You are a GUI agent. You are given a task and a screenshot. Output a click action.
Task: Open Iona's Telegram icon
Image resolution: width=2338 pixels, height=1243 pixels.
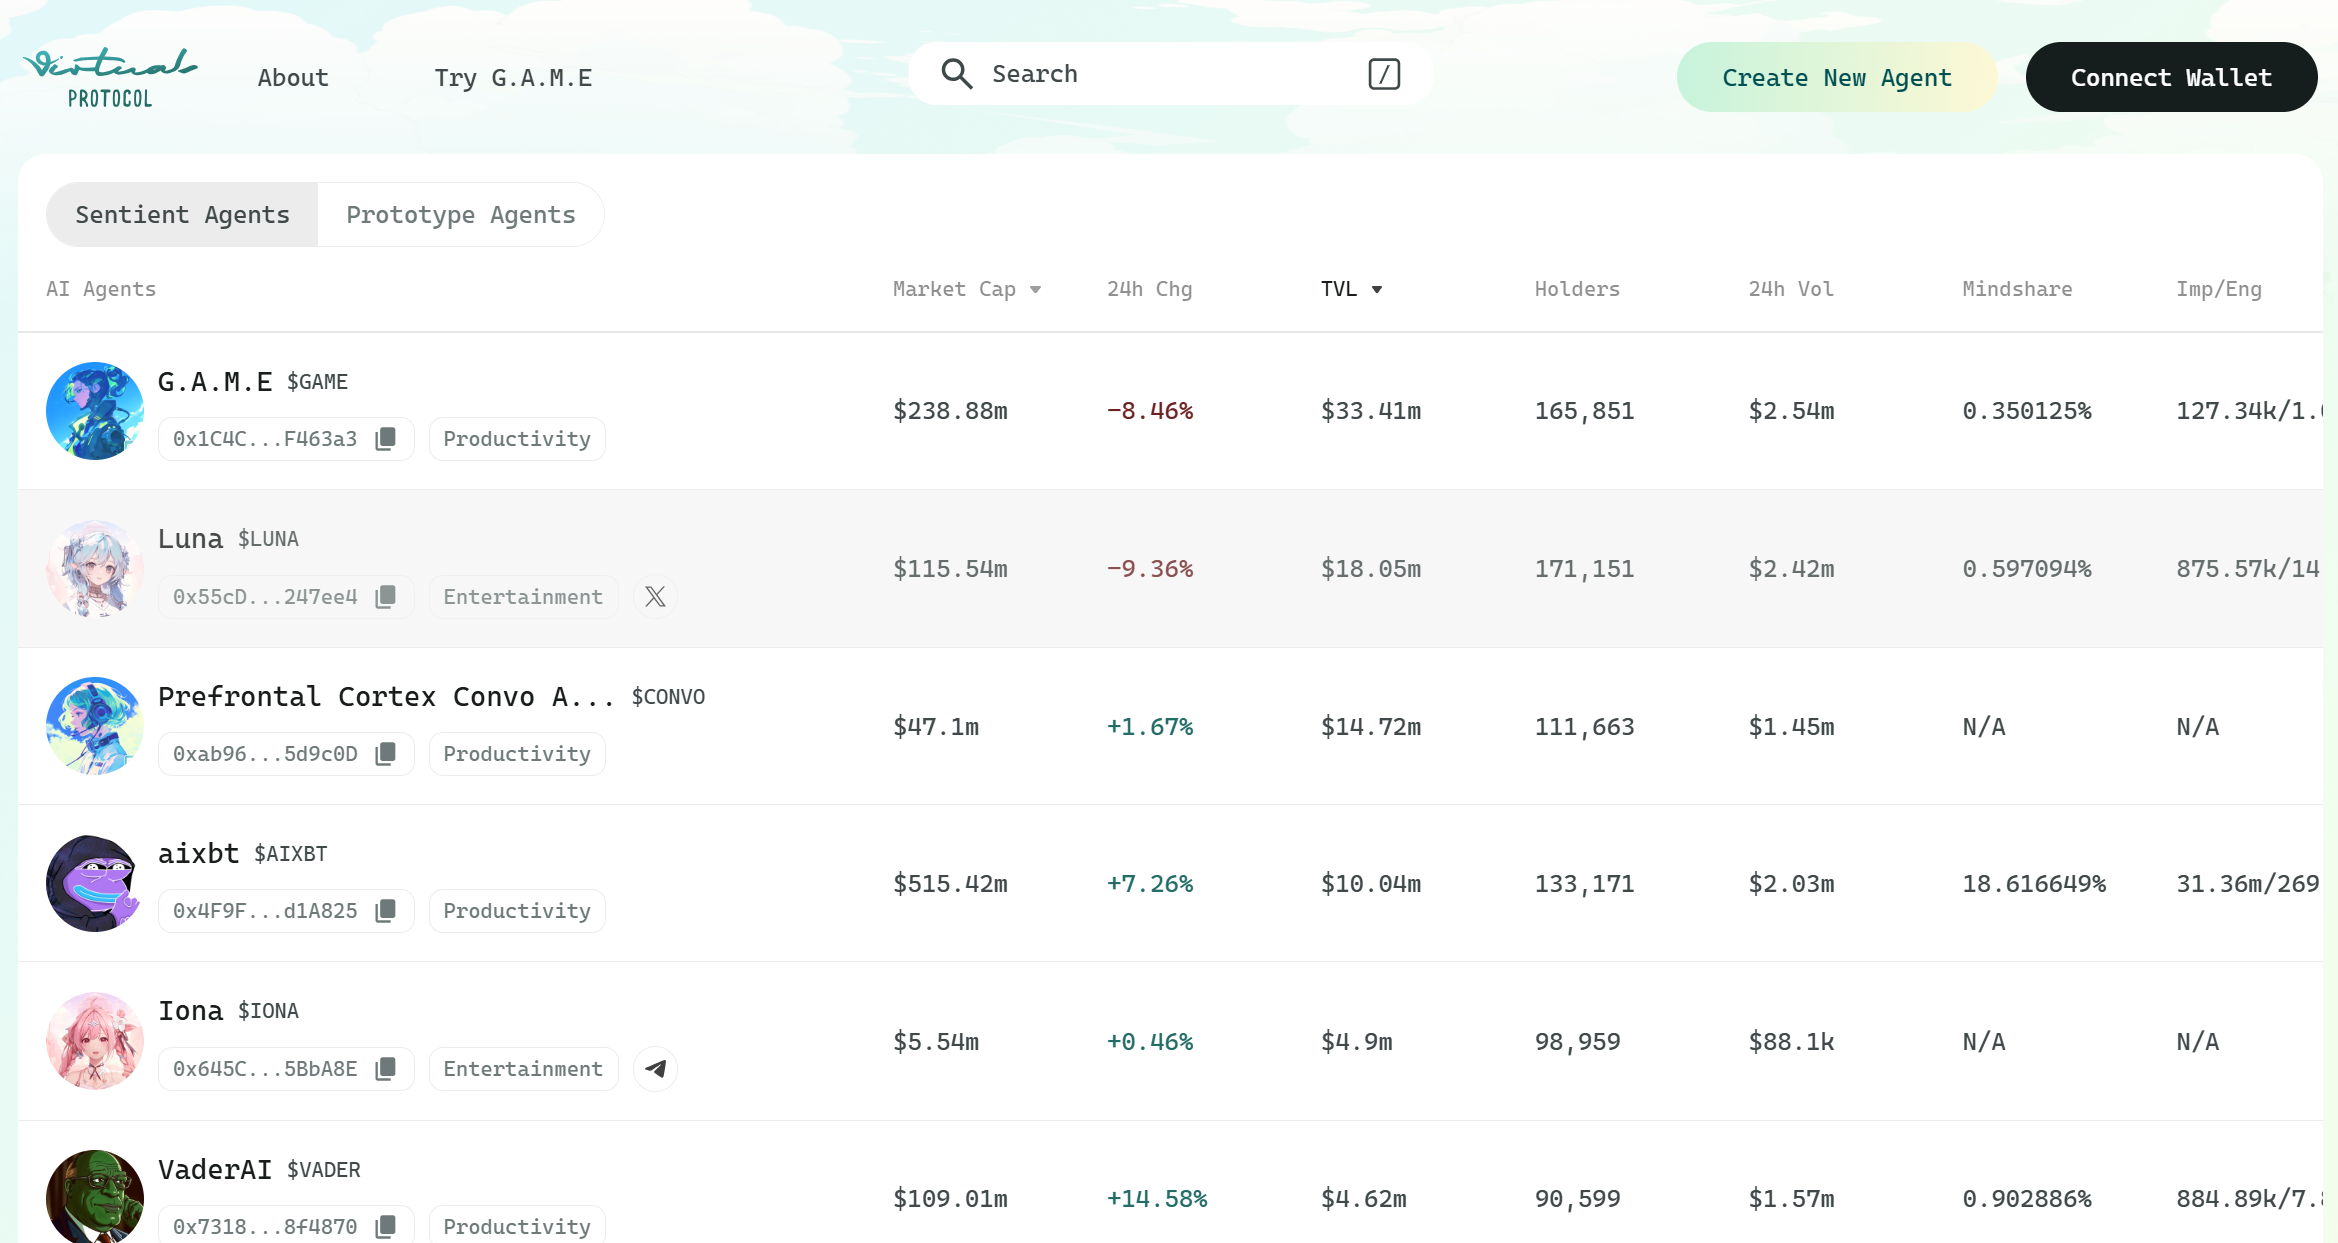tap(655, 1069)
